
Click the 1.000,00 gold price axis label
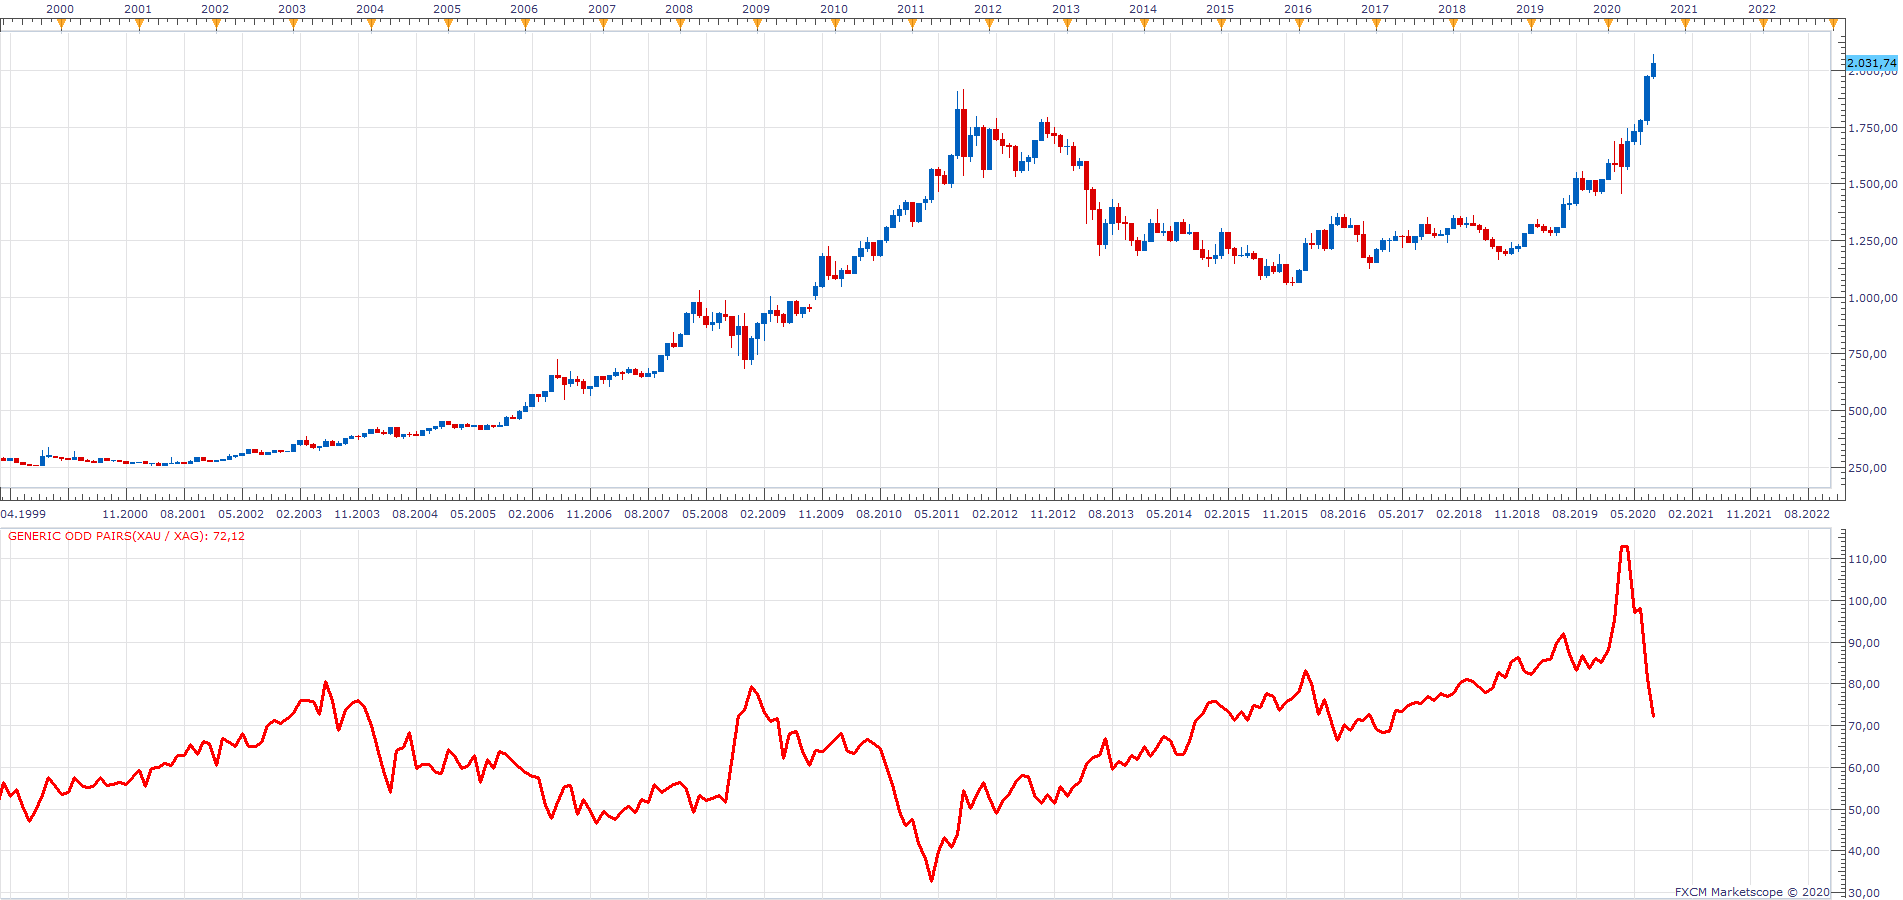pyautogui.click(x=1873, y=298)
